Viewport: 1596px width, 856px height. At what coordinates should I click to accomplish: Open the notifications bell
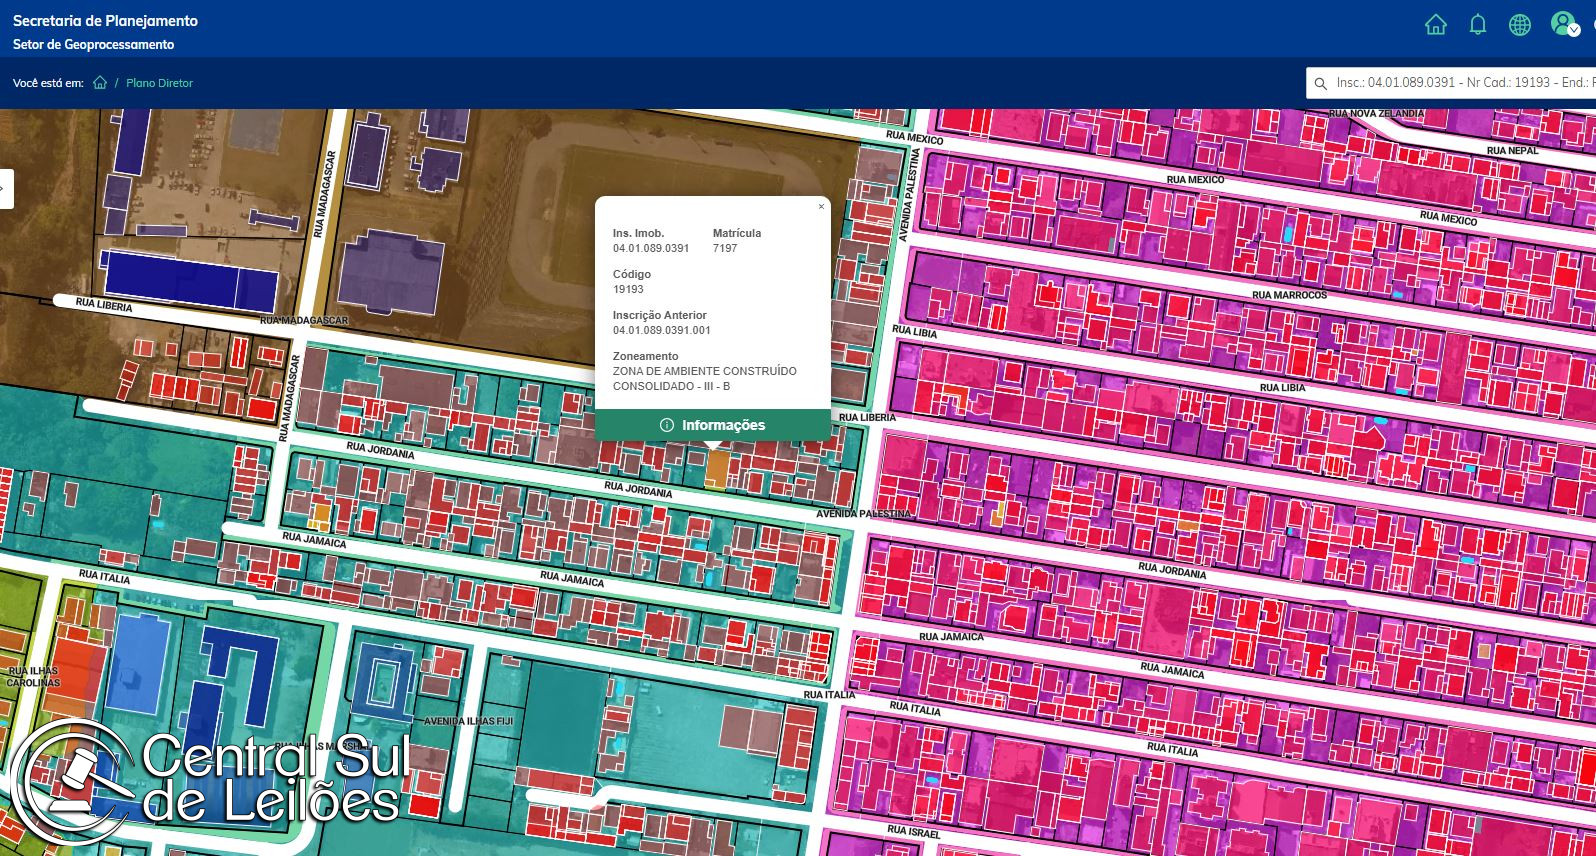coord(1477,25)
